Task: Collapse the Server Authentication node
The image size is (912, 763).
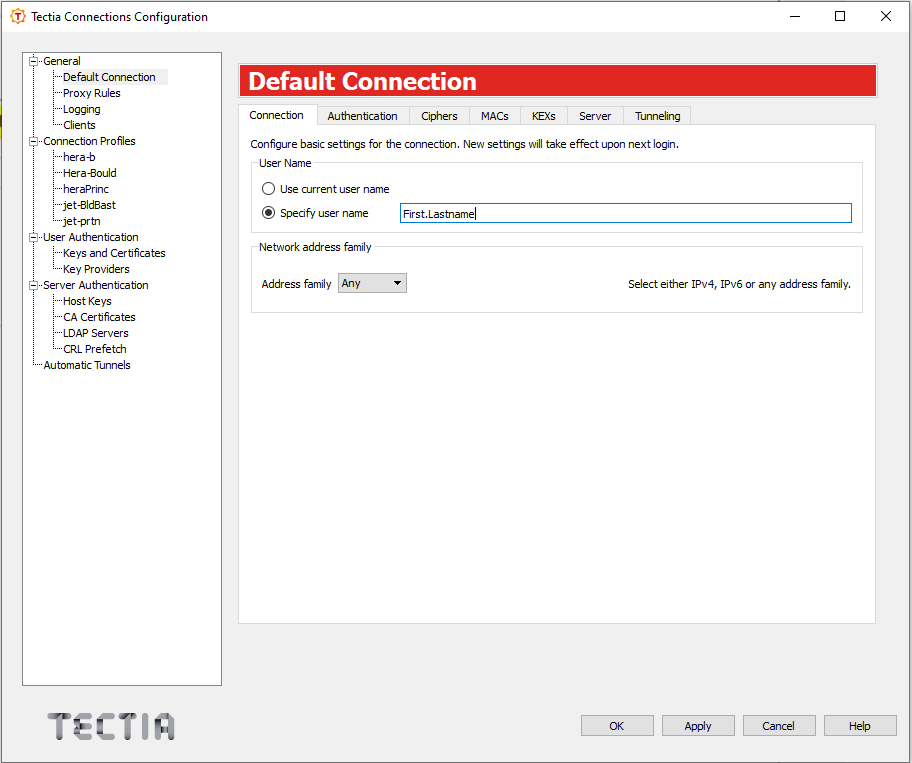Action: [x=34, y=286]
